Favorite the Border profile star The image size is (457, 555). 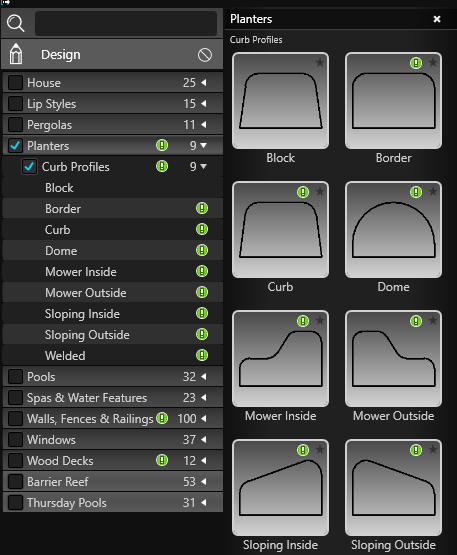pyautogui.click(x=433, y=63)
